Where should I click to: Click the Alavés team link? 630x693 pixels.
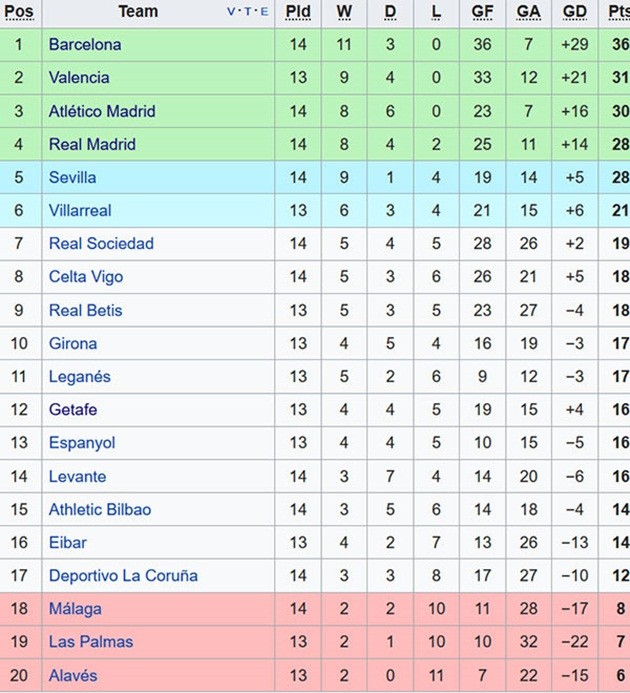(x=73, y=675)
